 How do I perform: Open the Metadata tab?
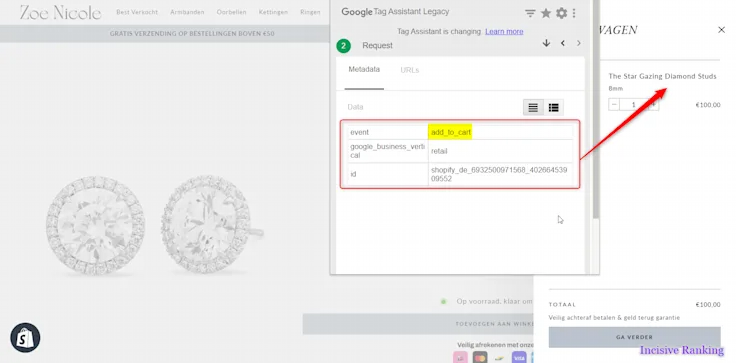click(x=364, y=70)
